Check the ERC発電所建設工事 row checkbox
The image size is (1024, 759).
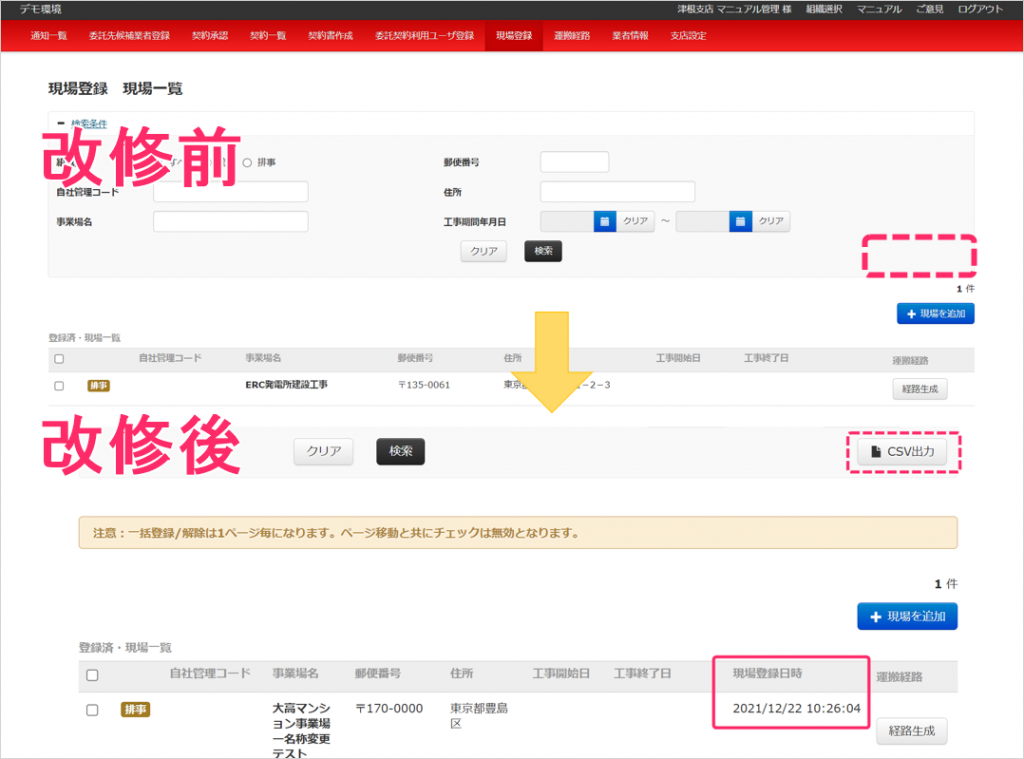pos(59,385)
